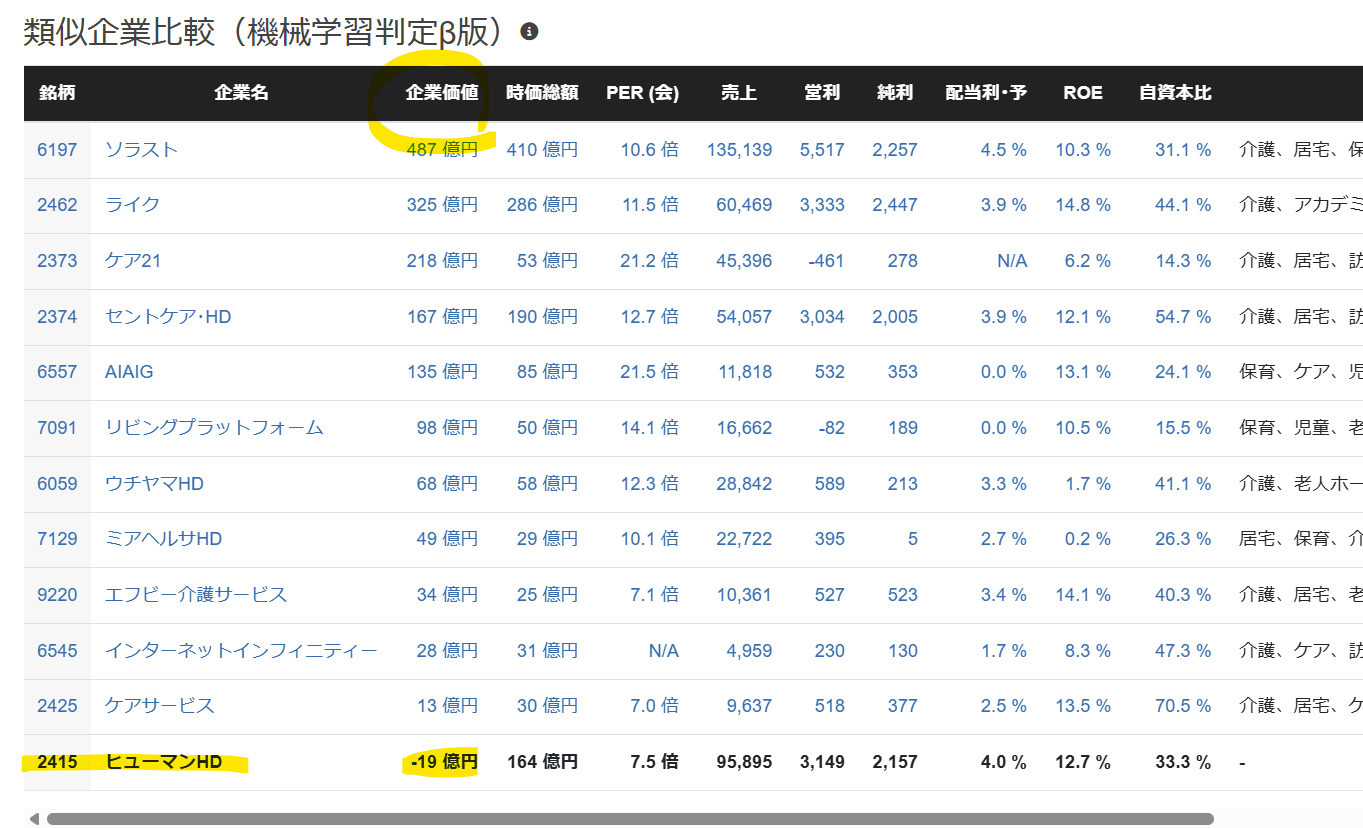Click the horizontal scrollbar thumb
Image resolution: width=1363 pixels, height=828 pixels.
[x=630, y=819]
